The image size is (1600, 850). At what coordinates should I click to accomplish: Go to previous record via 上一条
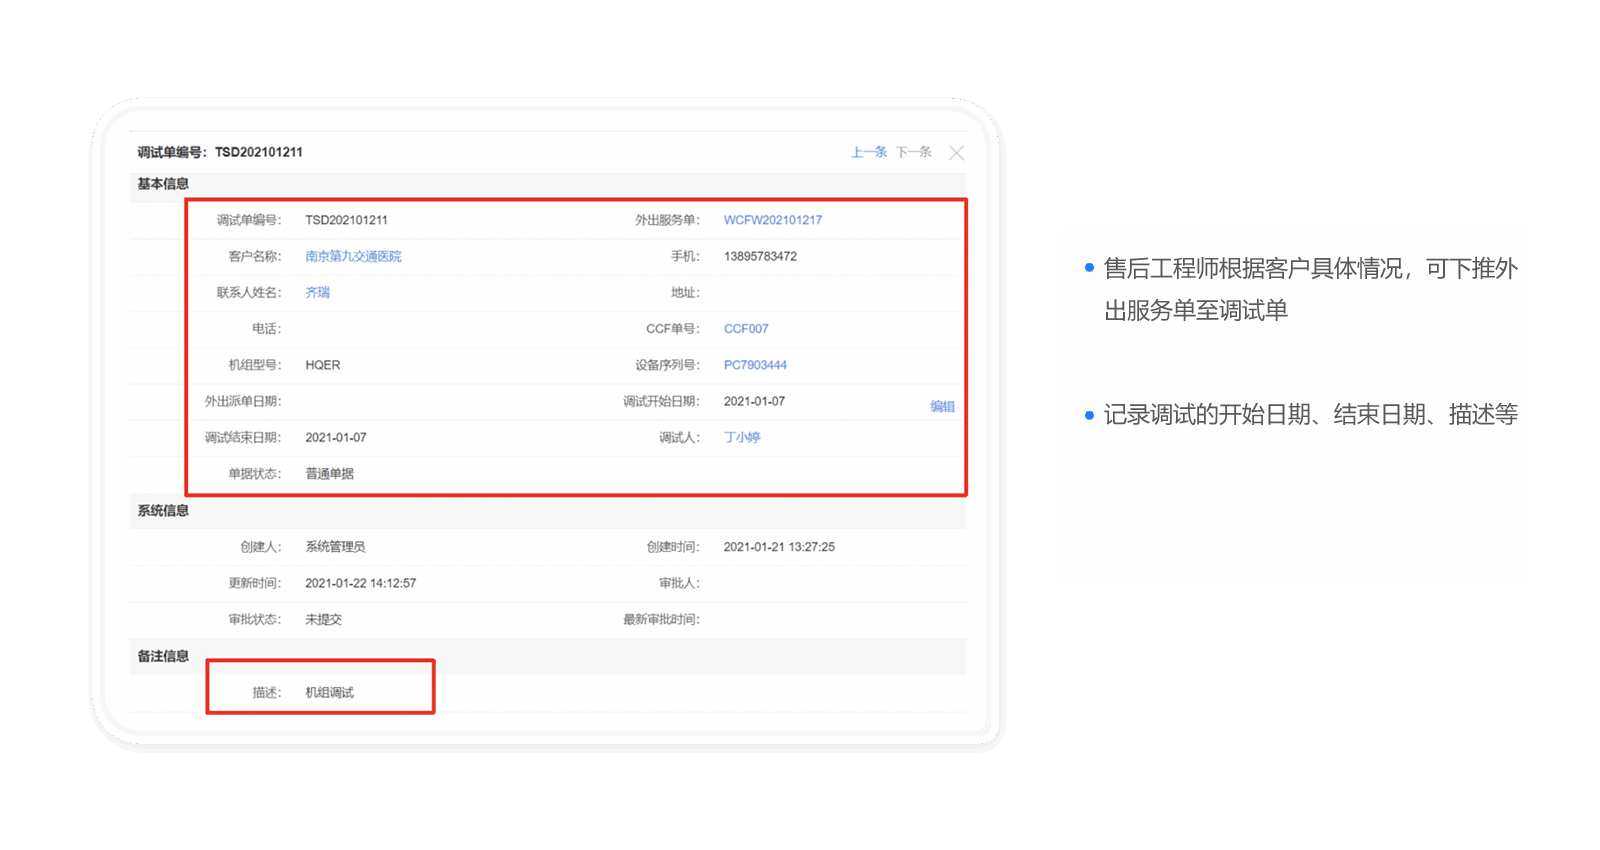(x=868, y=152)
